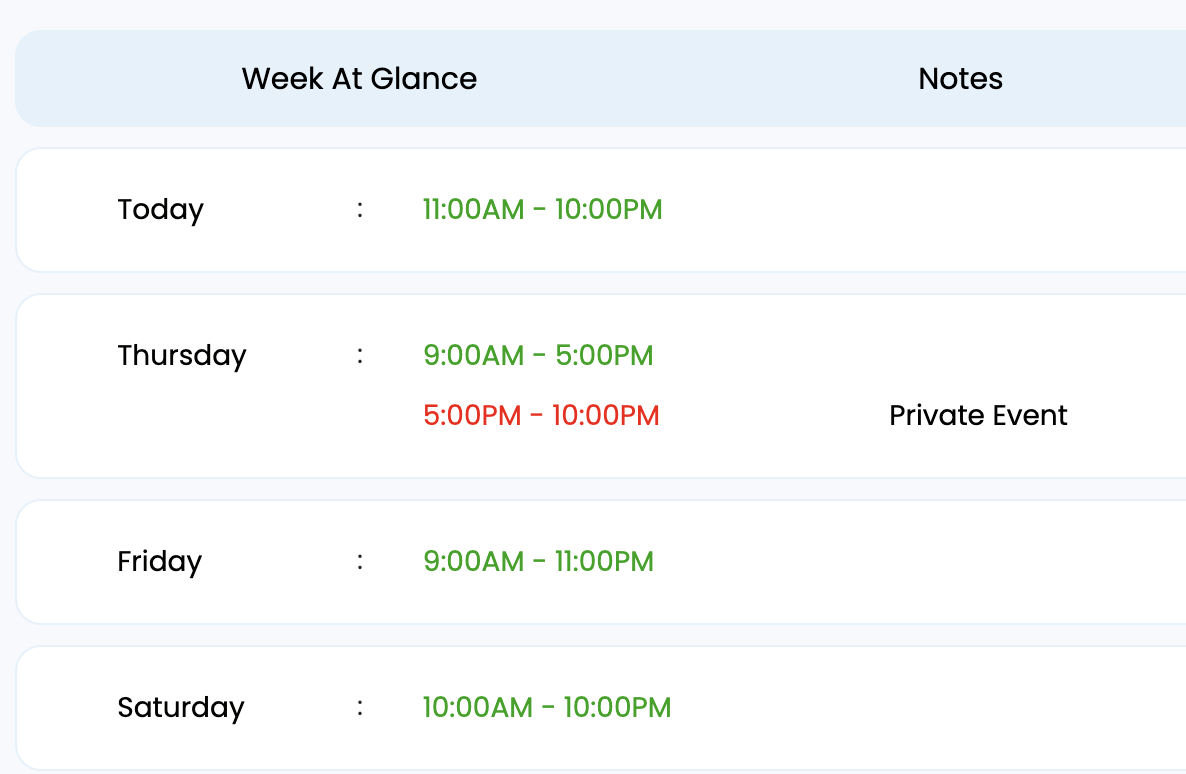The width and height of the screenshot is (1186, 774).
Task: Select the Today row label
Action: pos(160,209)
